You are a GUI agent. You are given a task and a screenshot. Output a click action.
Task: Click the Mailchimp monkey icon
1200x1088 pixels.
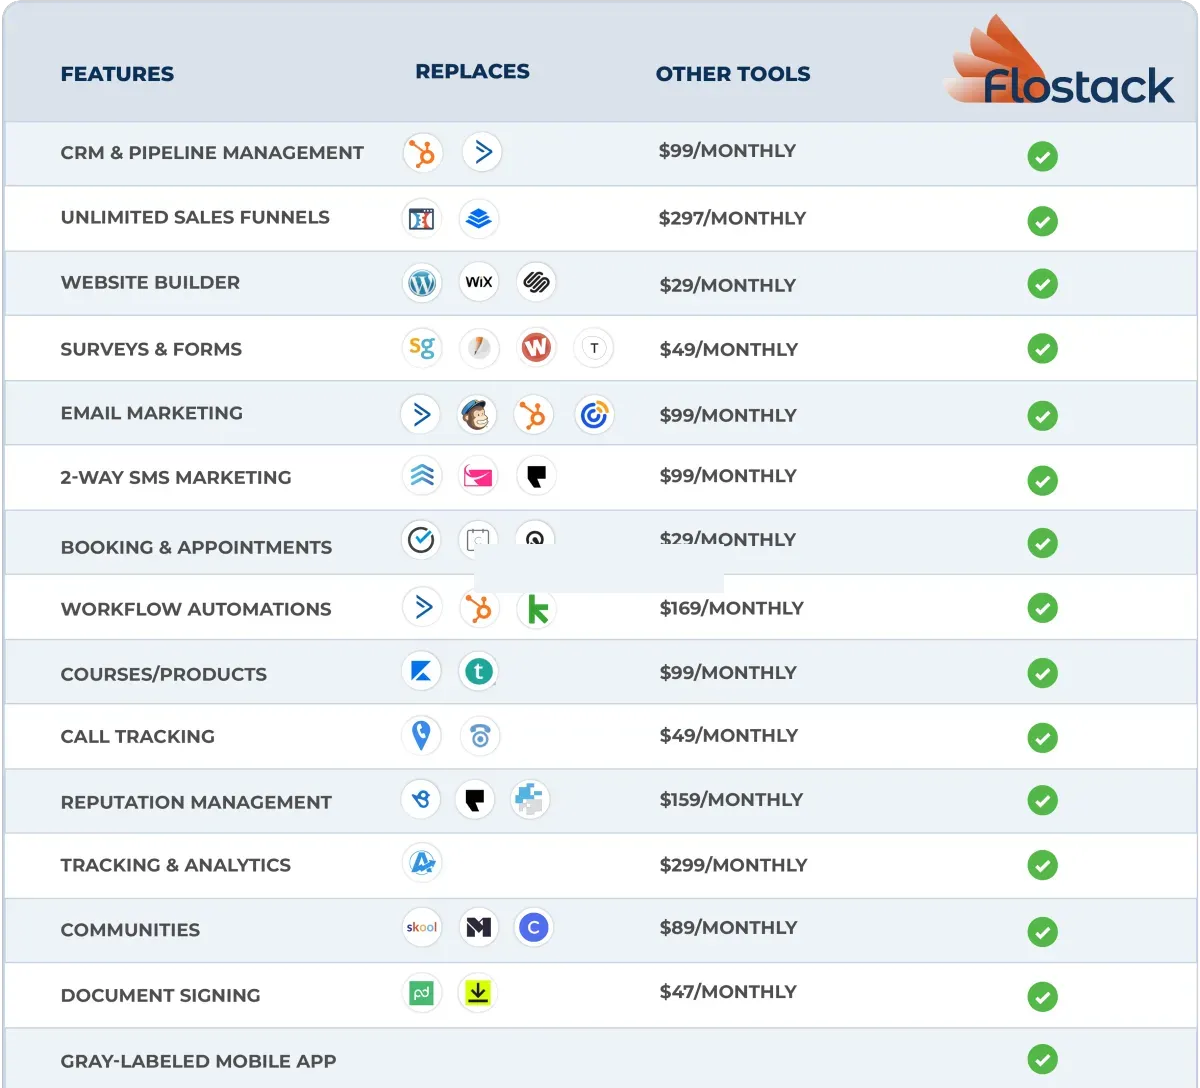click(477, 414)
